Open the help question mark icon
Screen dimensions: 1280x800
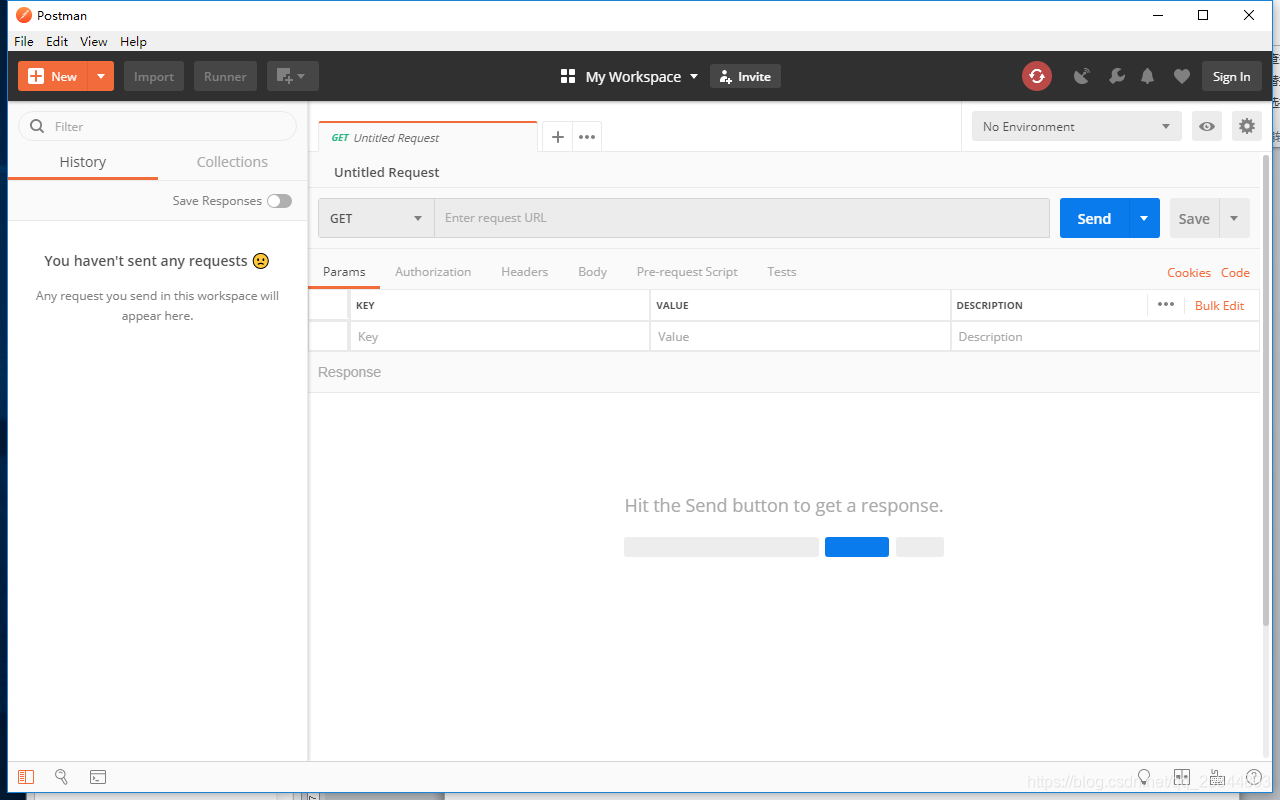point(1254,777)
